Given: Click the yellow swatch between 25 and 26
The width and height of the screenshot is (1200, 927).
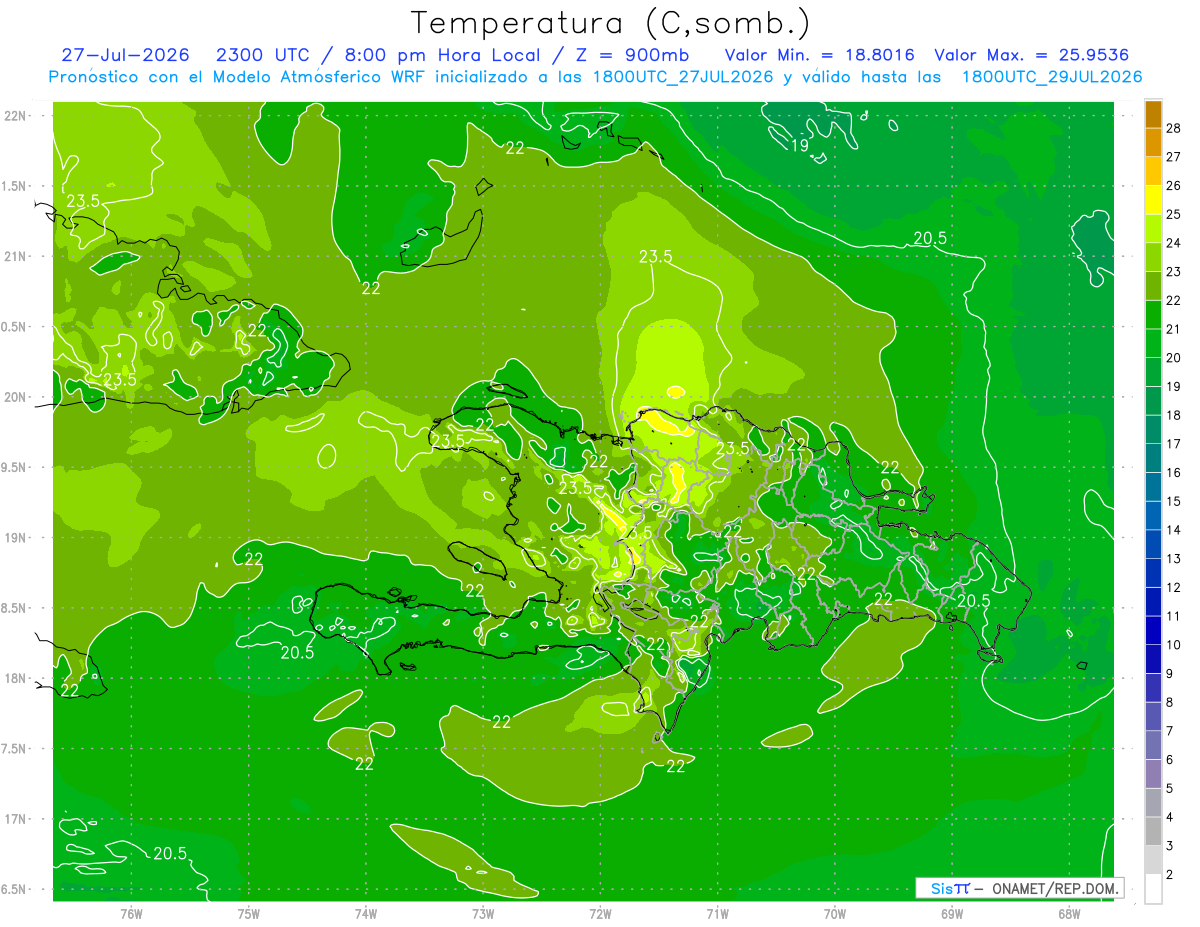Looking at the screenshot, I should click(x=1153, y=200).
